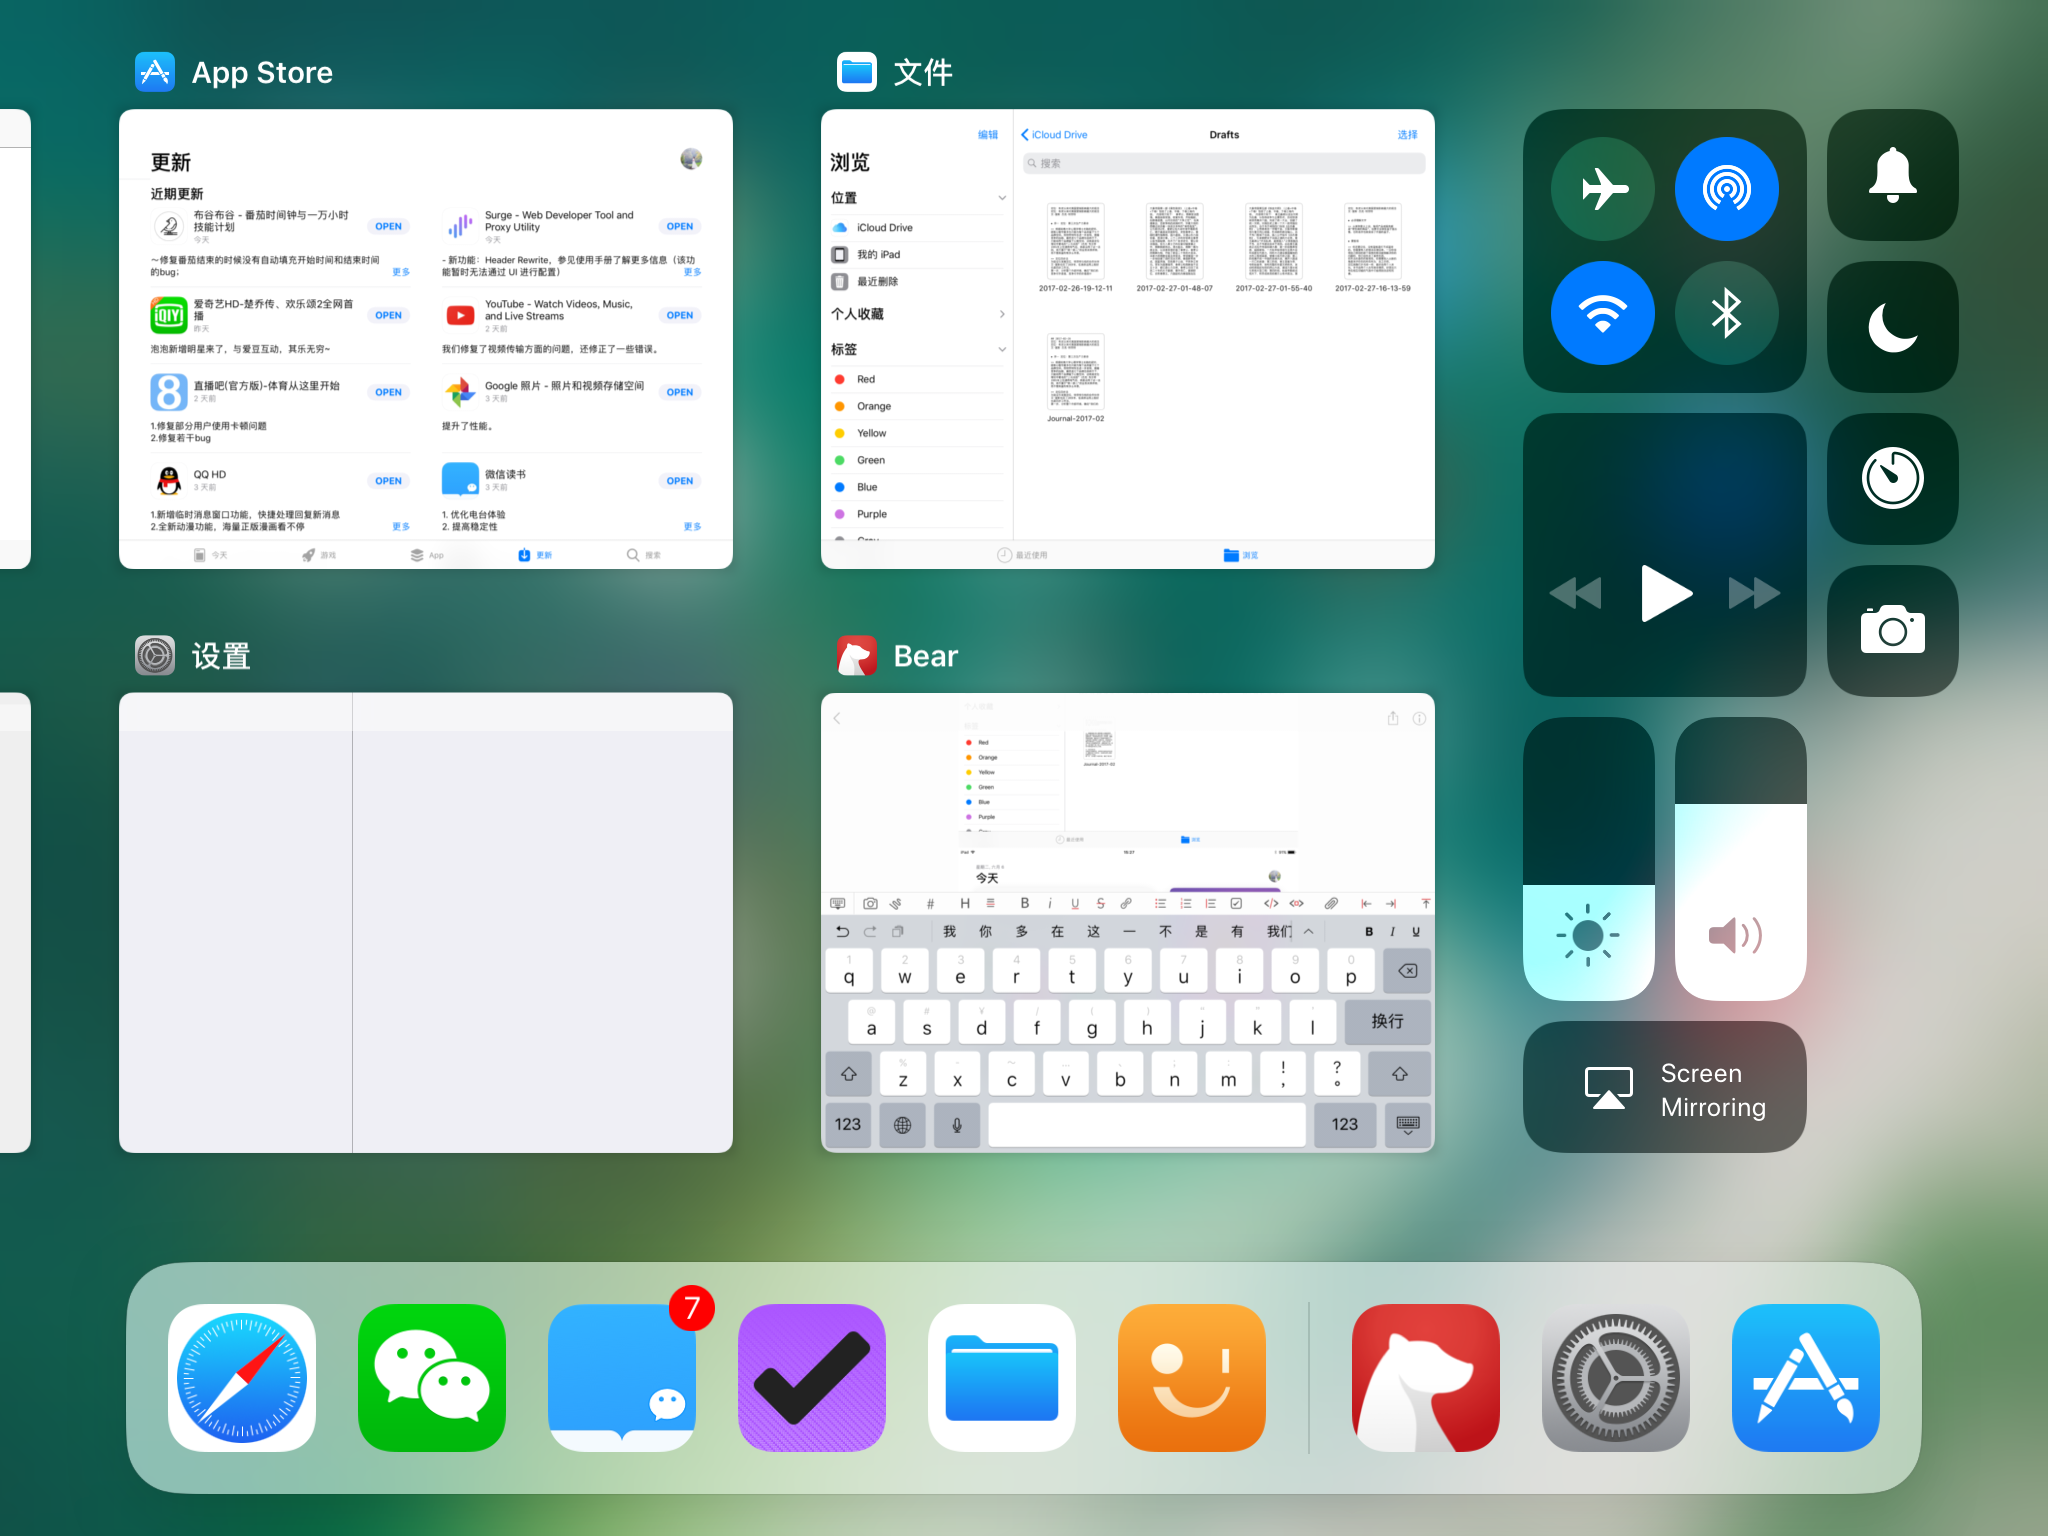Collapse the 位置 section in Files
2048x1536 pixels.
pyautogui.click(x=1001, y=198)
